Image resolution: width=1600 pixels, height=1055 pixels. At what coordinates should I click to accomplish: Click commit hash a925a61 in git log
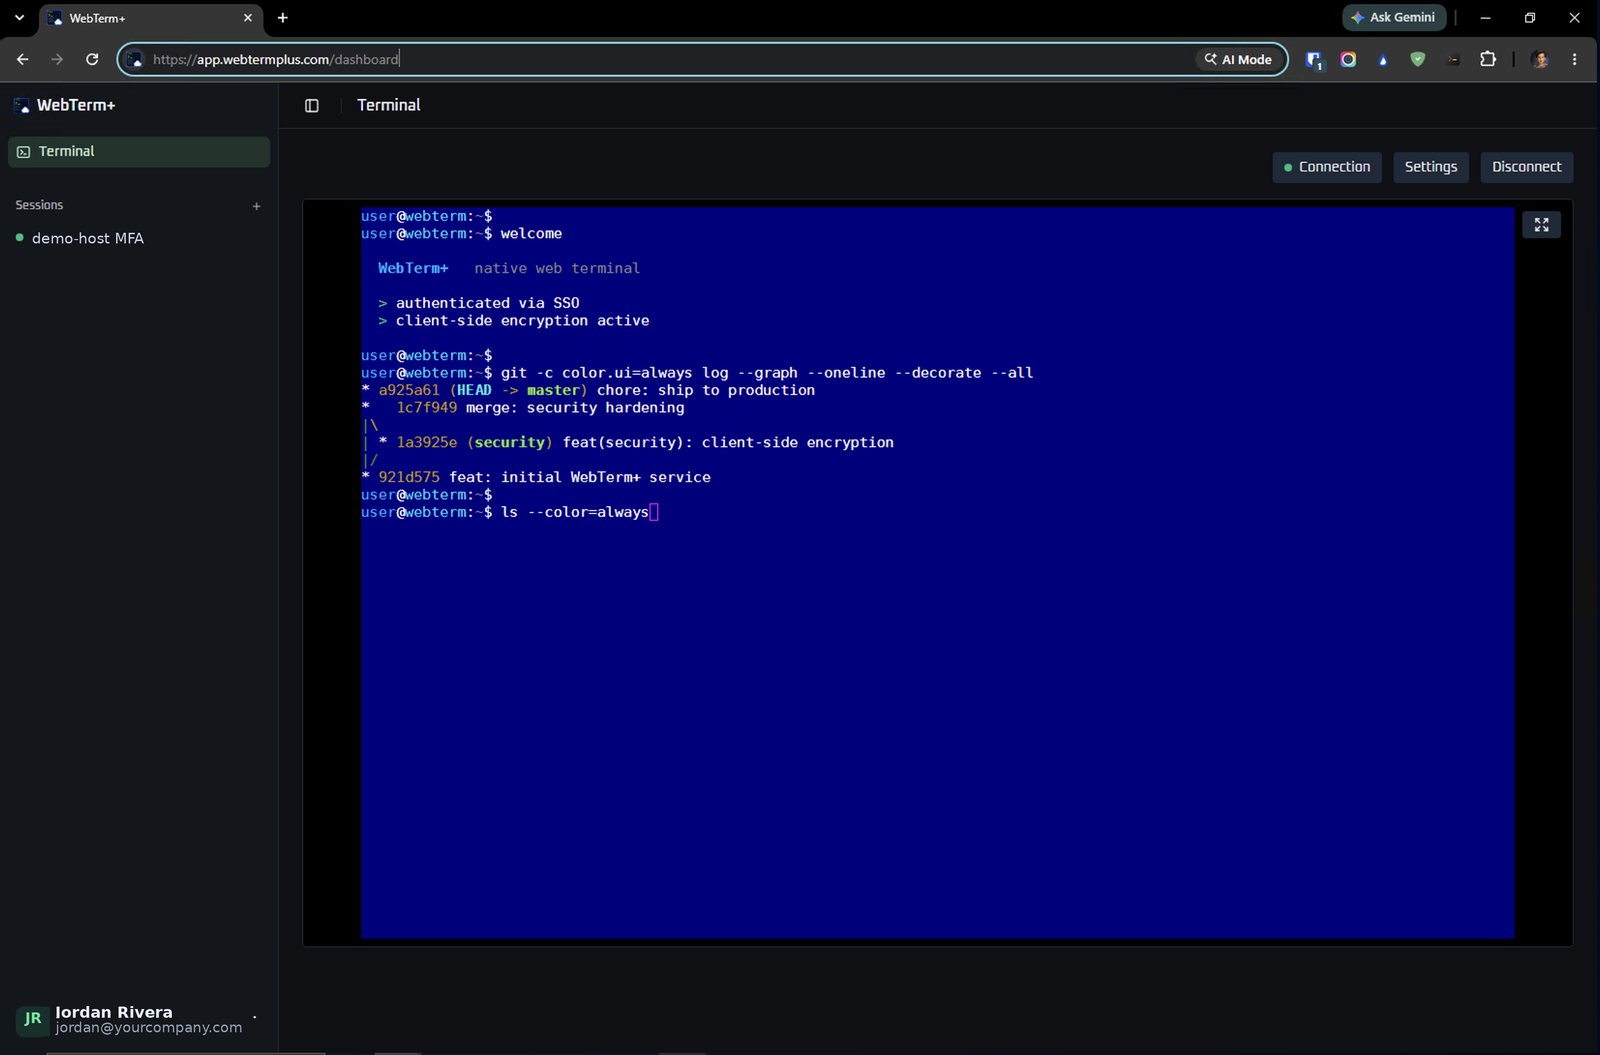point(409,390)
